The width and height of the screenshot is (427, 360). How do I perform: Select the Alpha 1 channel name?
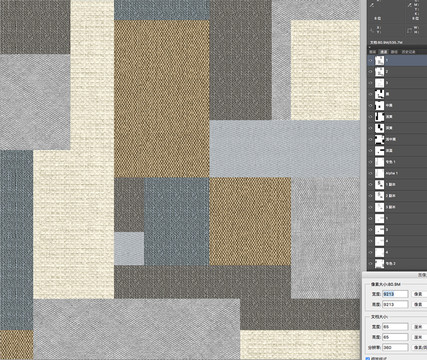pos(392,173)
